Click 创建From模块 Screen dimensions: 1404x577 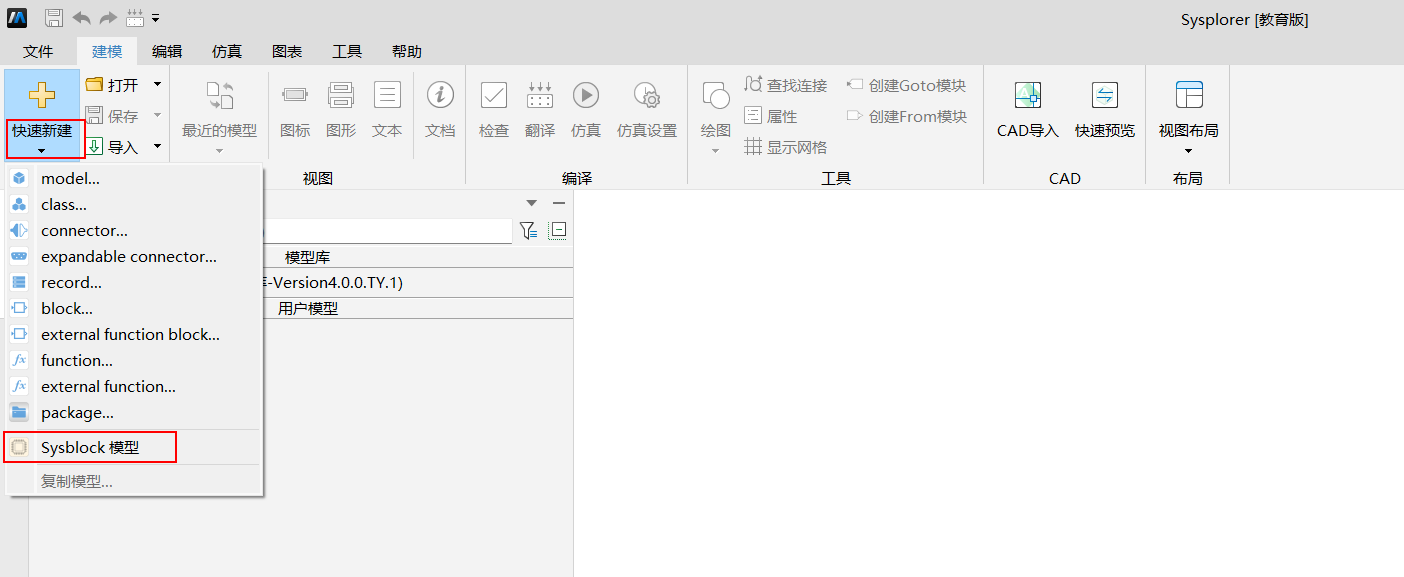point(907,116)
